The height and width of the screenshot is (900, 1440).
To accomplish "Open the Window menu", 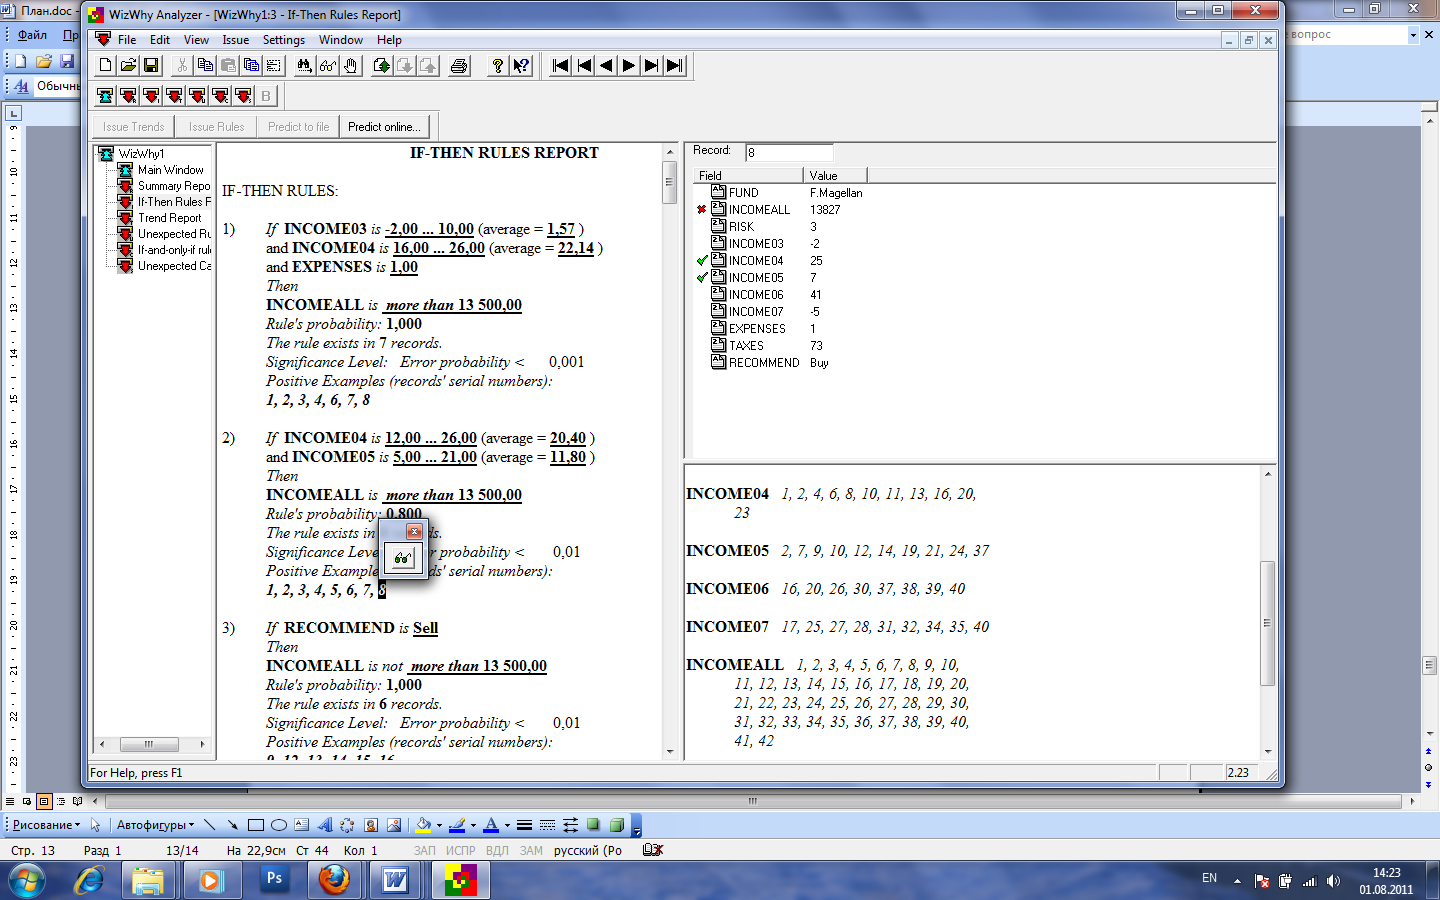I will click(341, 40).
